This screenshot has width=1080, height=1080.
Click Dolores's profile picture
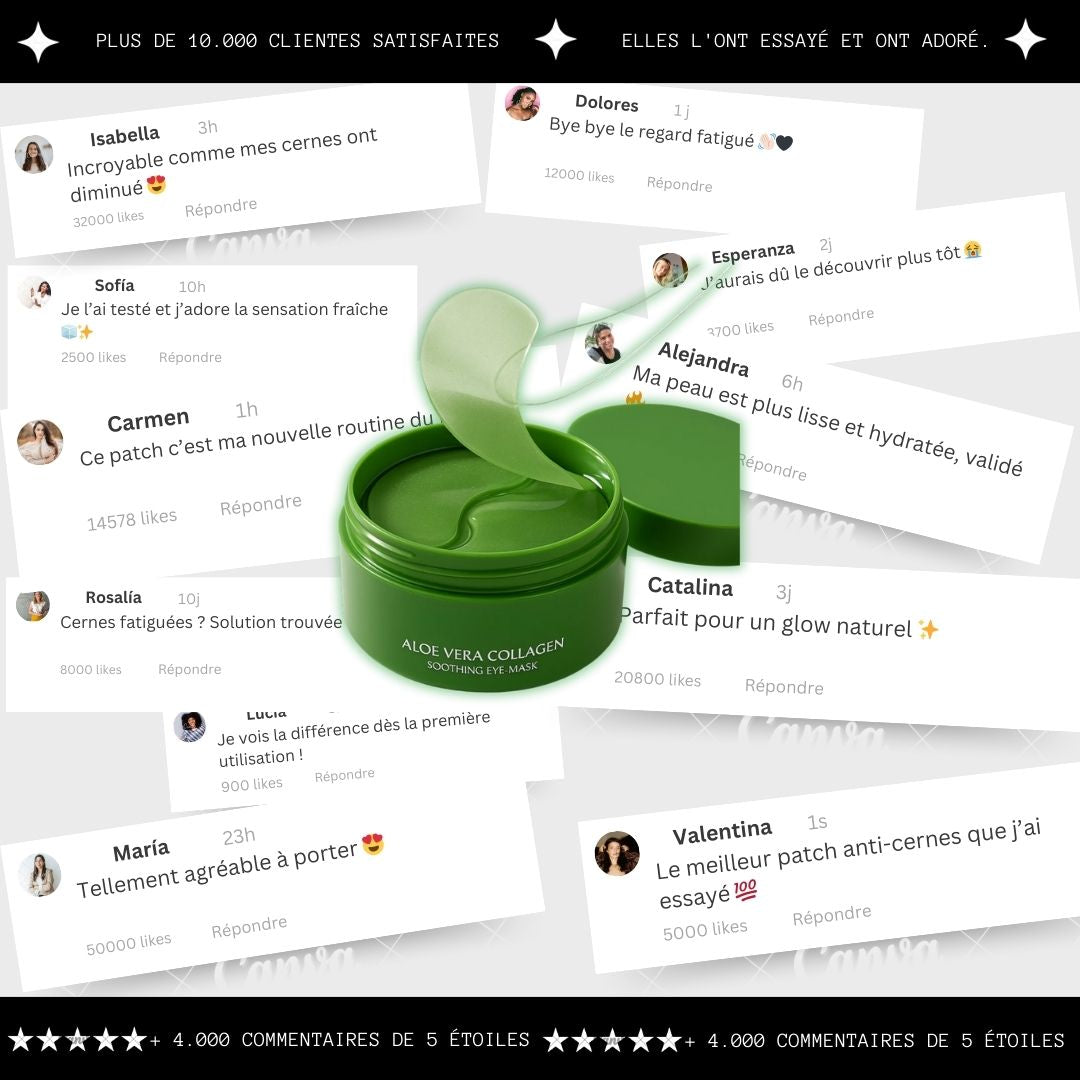(522, 103)
